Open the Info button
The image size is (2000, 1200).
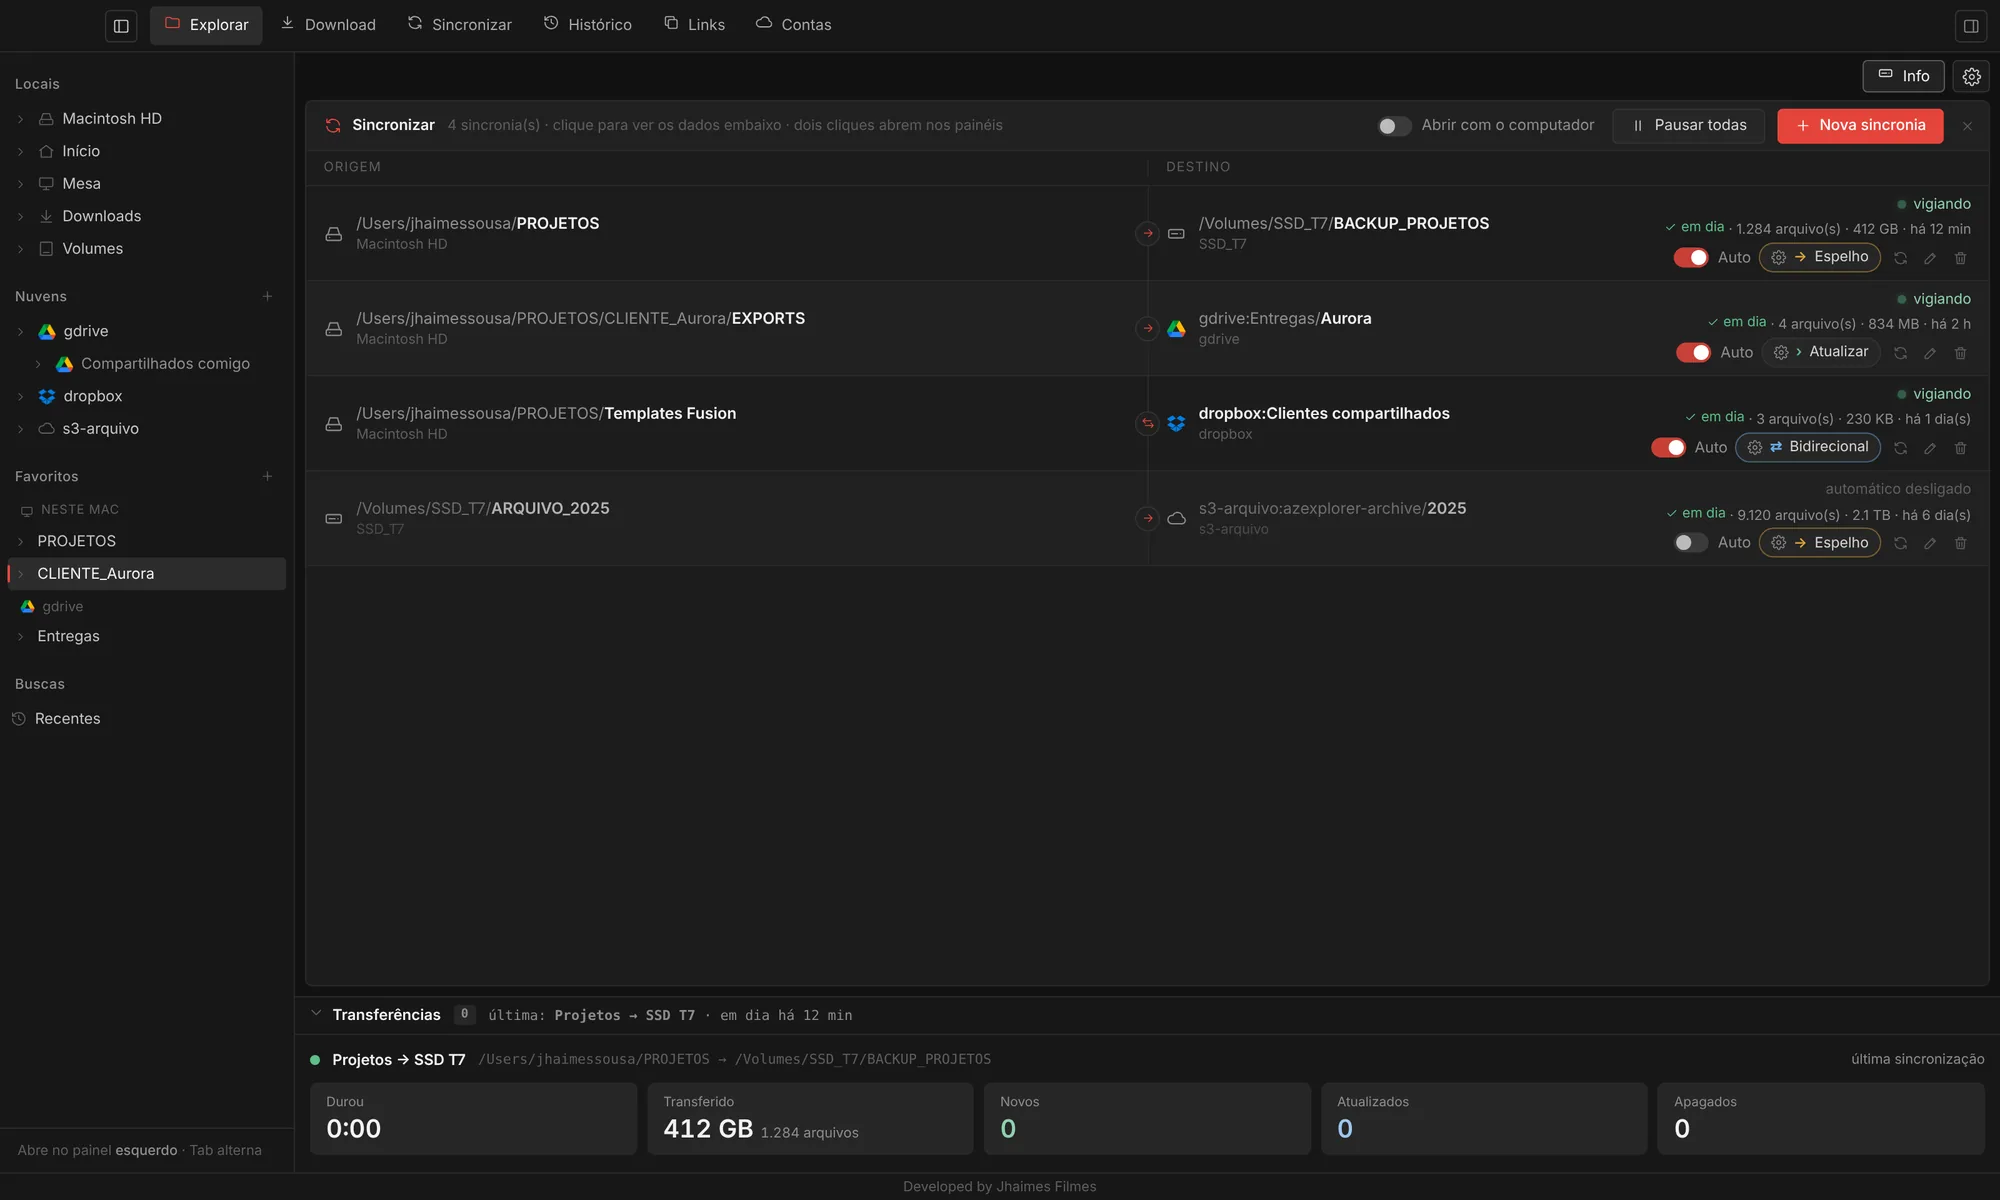point(1903,76)
